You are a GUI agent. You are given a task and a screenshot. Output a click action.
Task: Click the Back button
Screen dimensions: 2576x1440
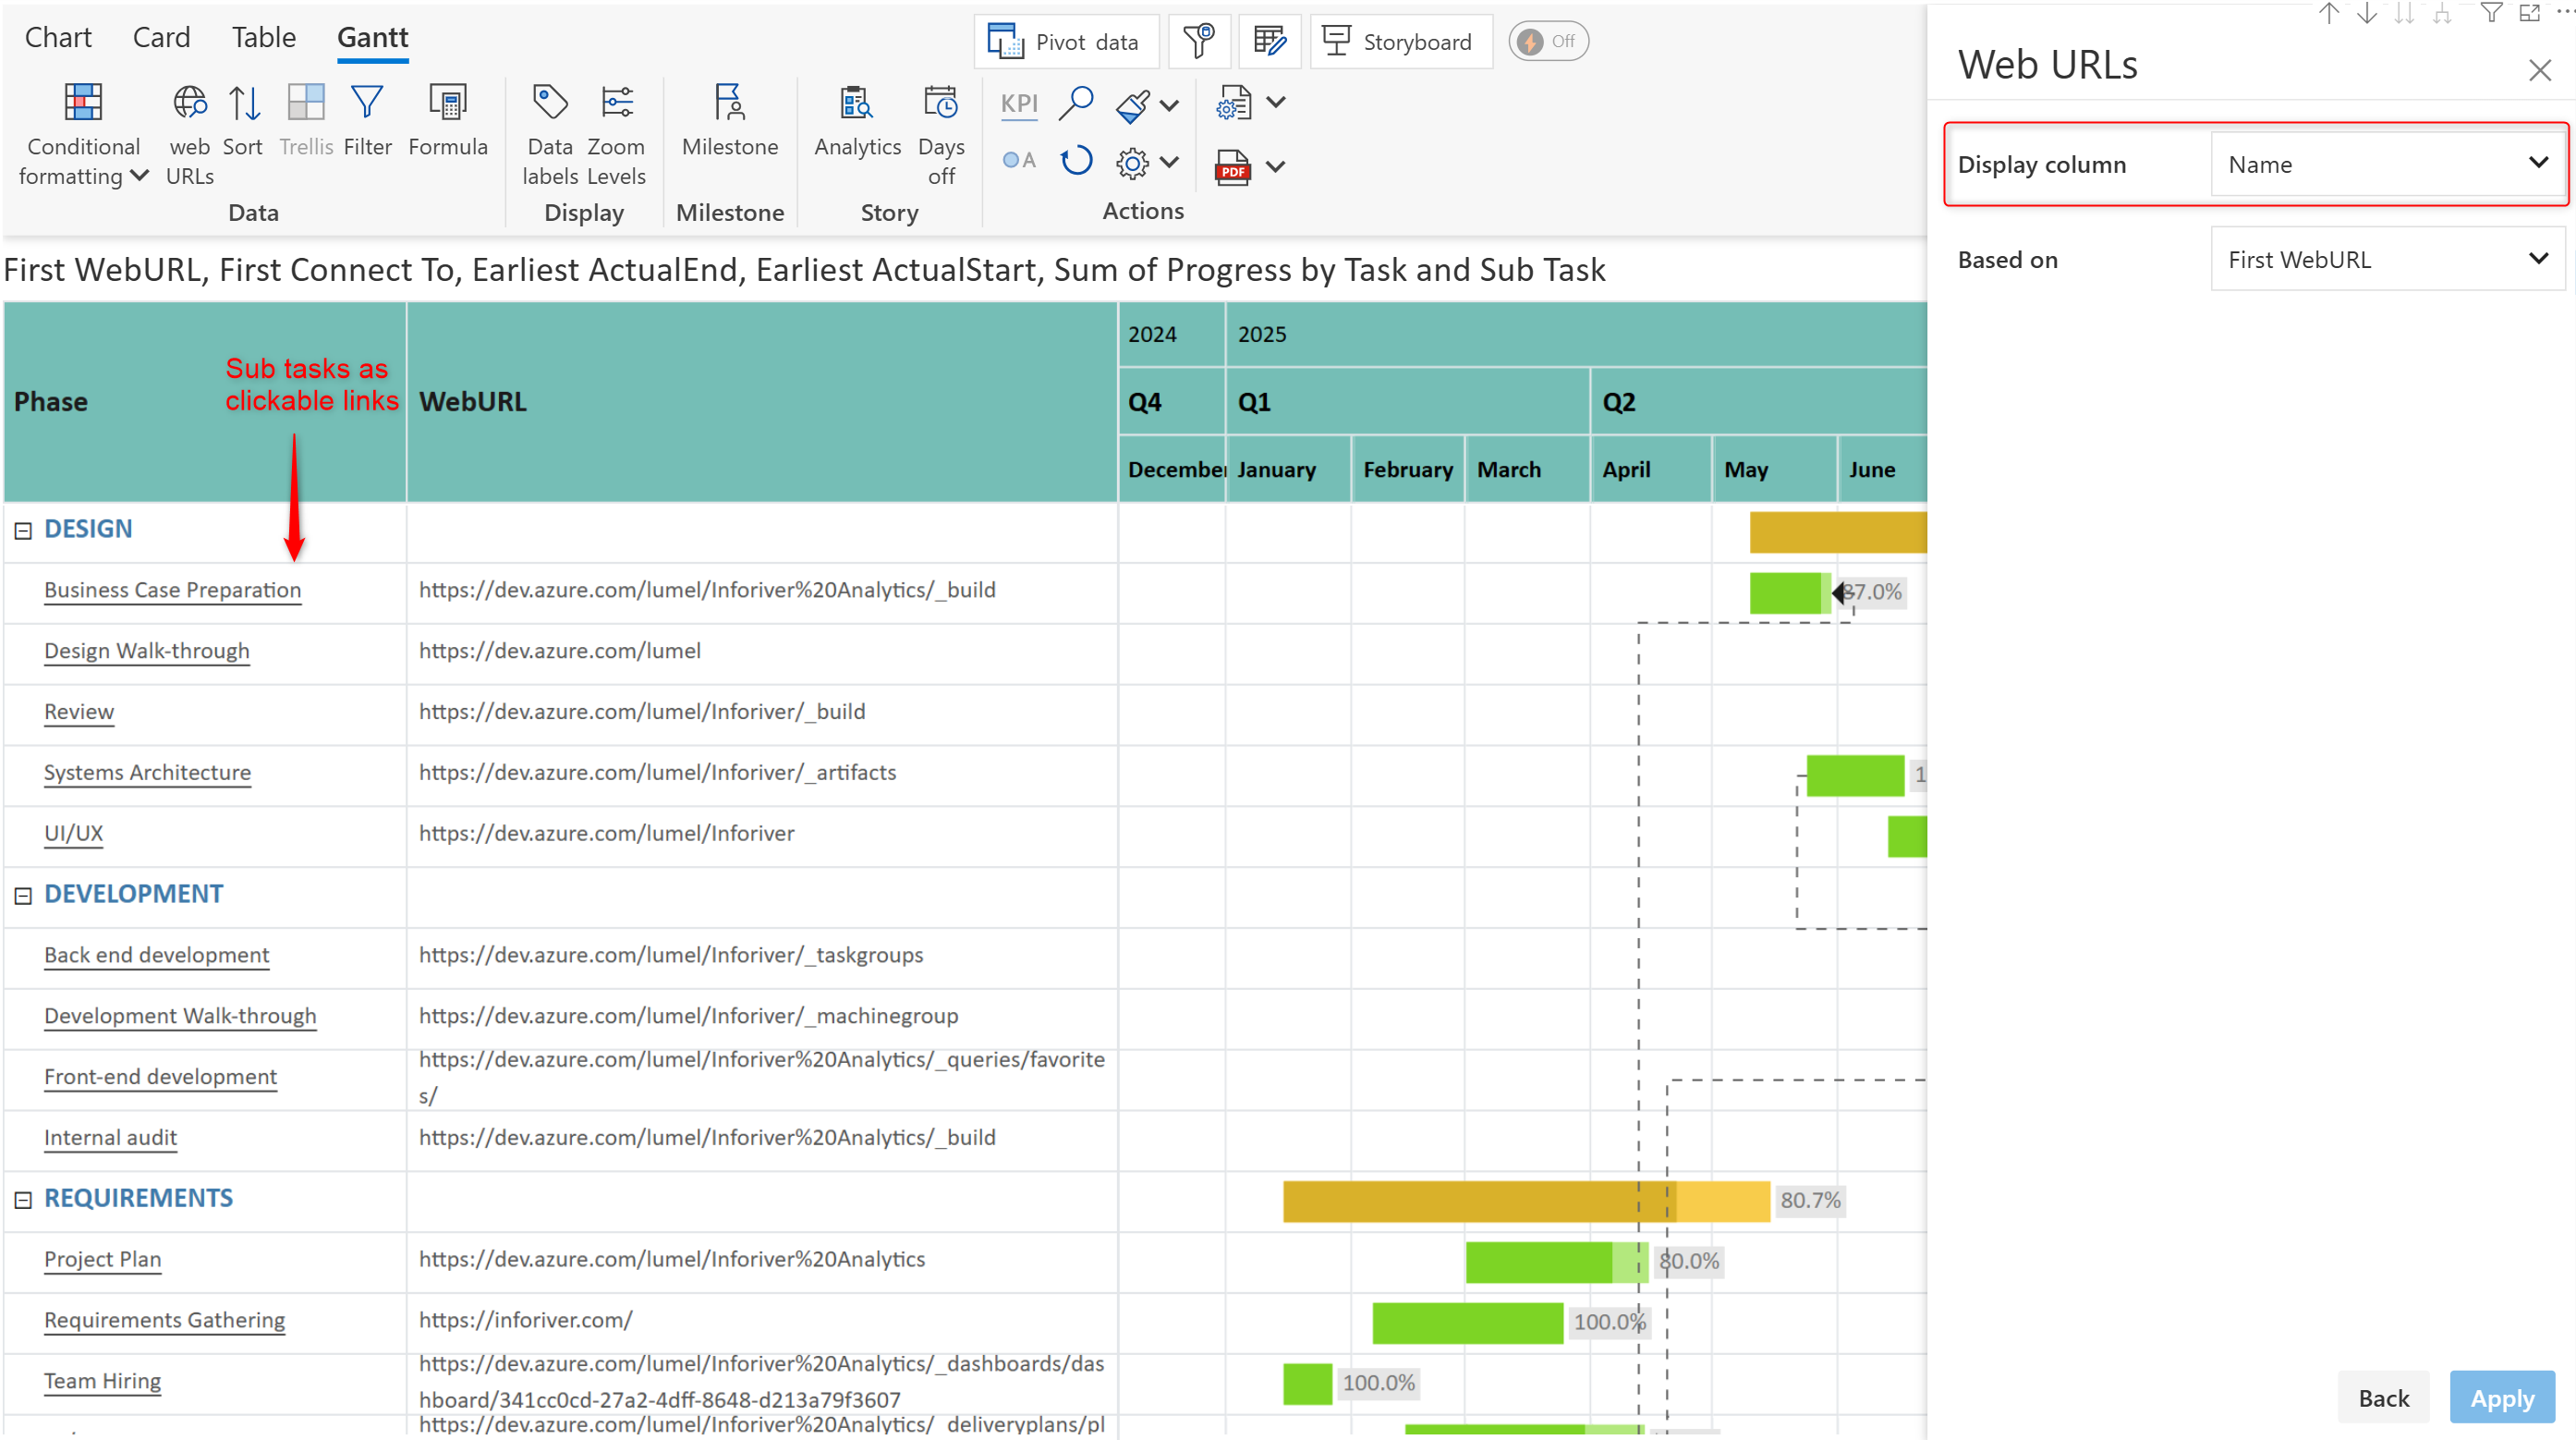tap(2383, 1397)
